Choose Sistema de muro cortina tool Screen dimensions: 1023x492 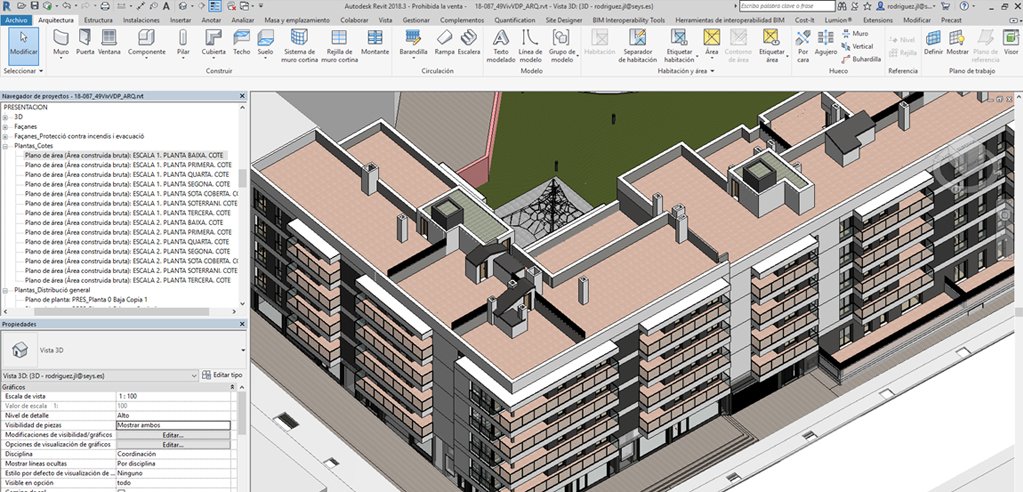point(299,46)
